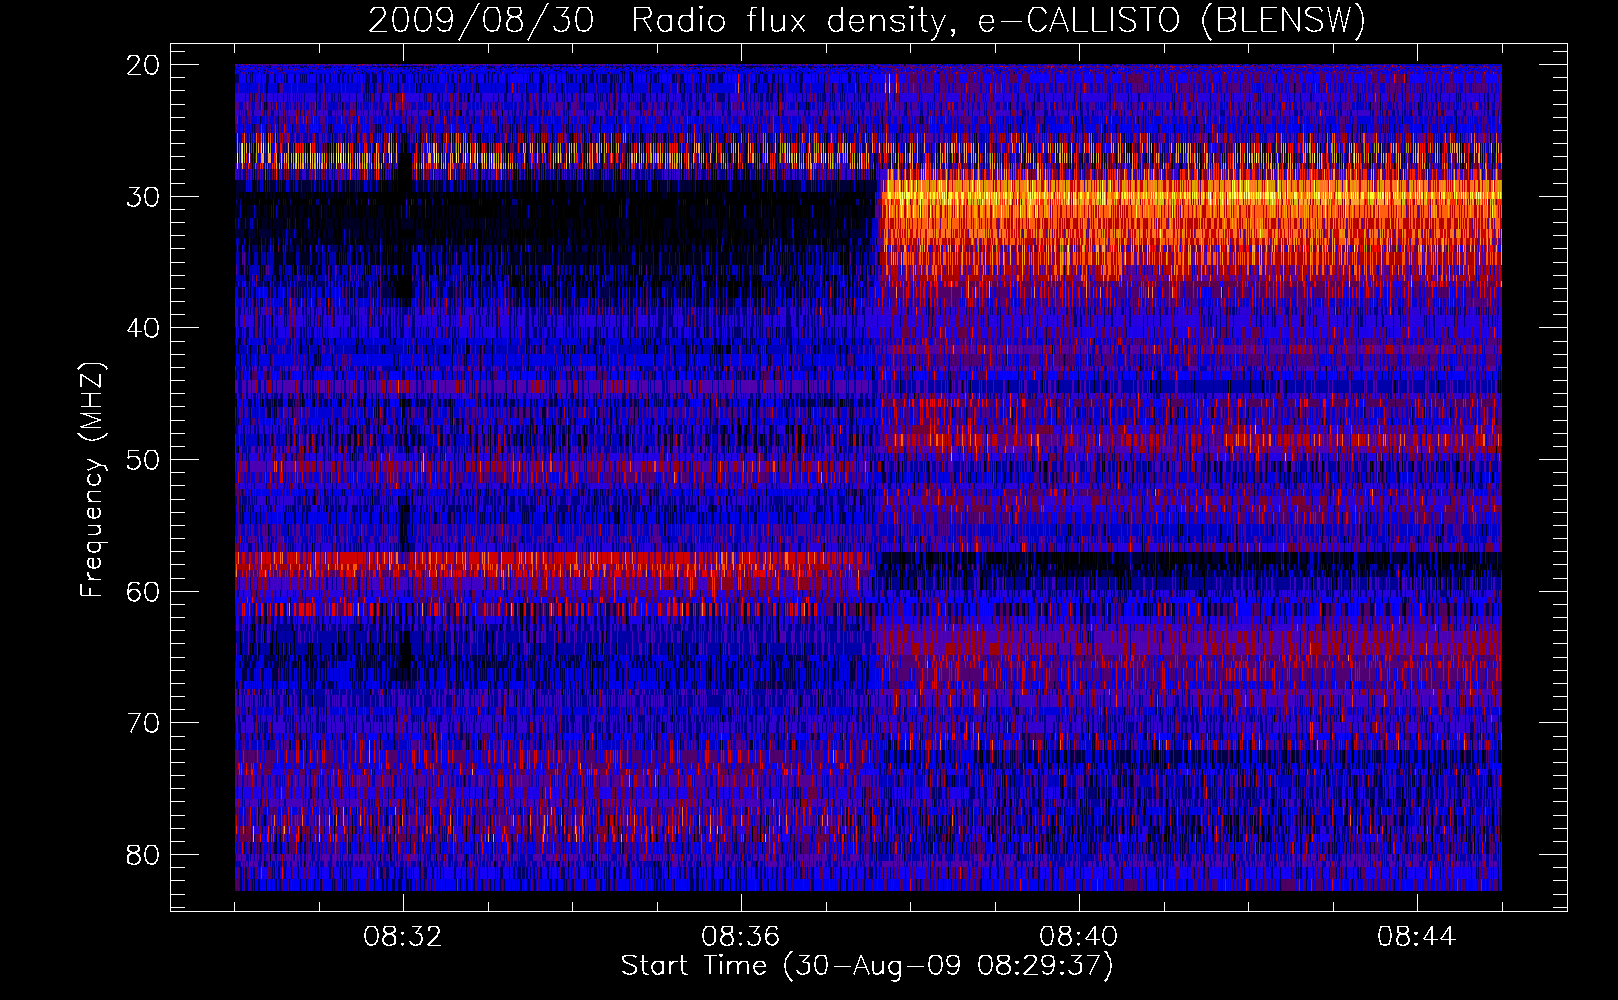Select the 20 frequency tick label
The image size is (1618, 1000).
(145, 65)
